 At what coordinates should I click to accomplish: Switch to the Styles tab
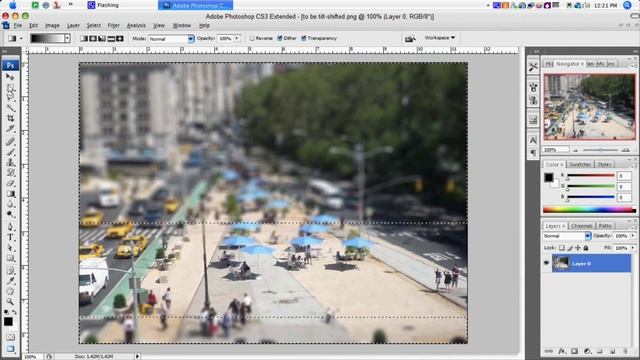pos(604,164)
